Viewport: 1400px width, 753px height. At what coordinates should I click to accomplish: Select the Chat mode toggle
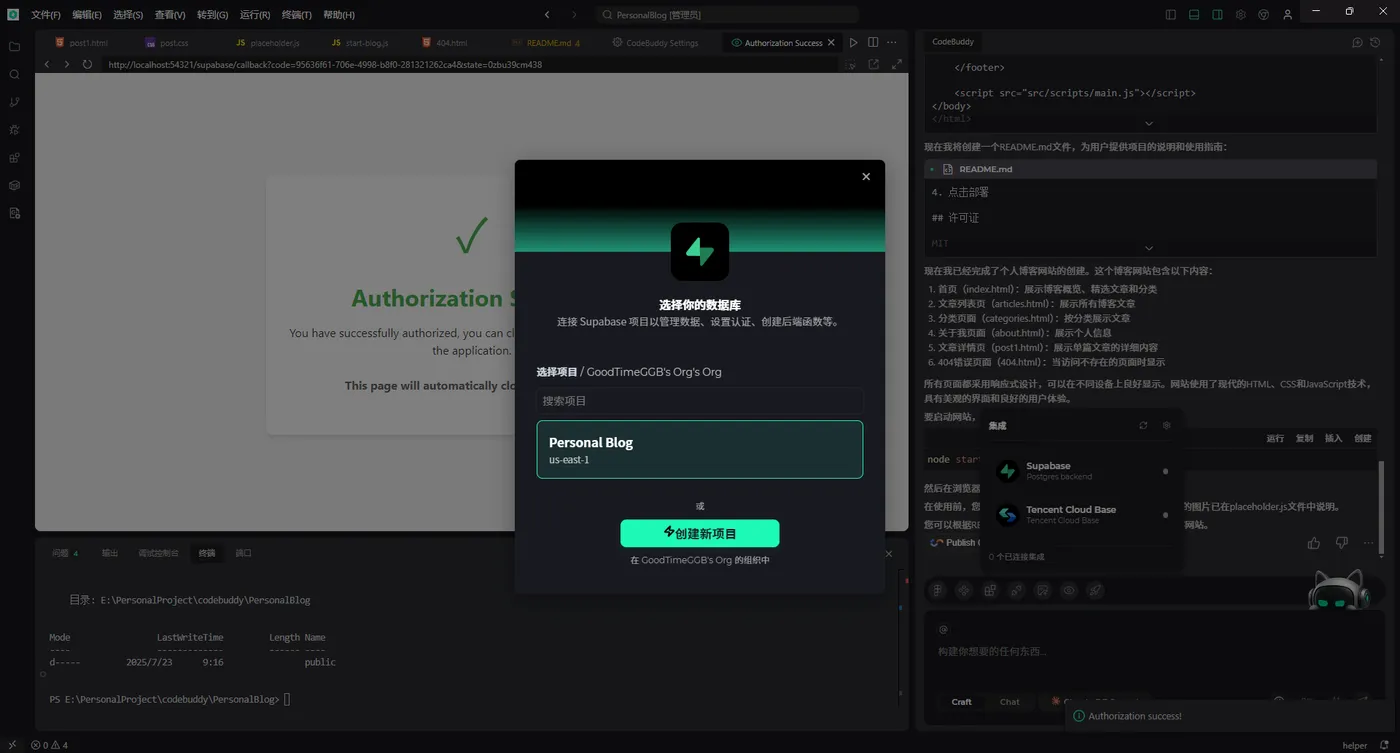point(1010,702)
